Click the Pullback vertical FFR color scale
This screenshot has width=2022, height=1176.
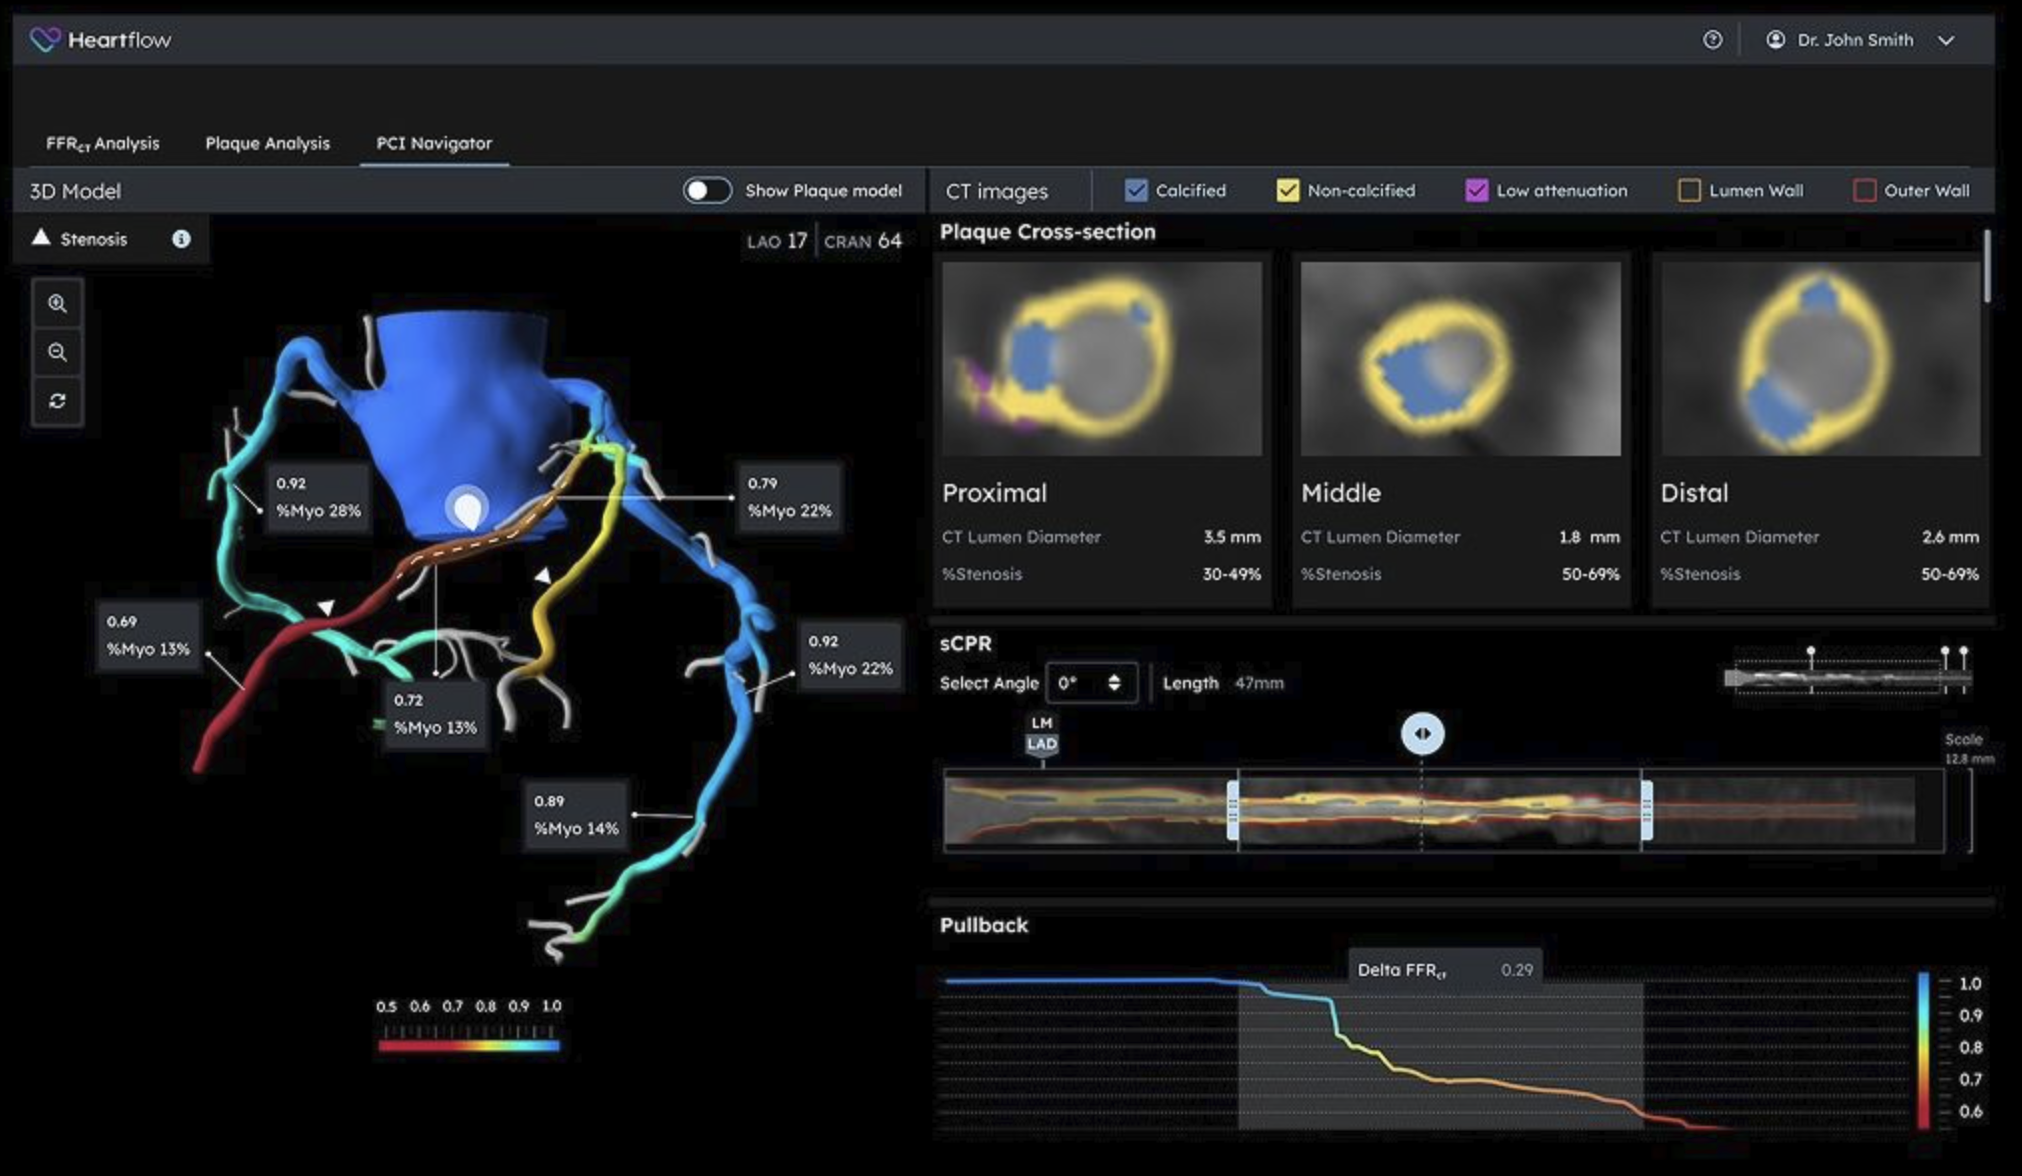coord(1923,1050)
